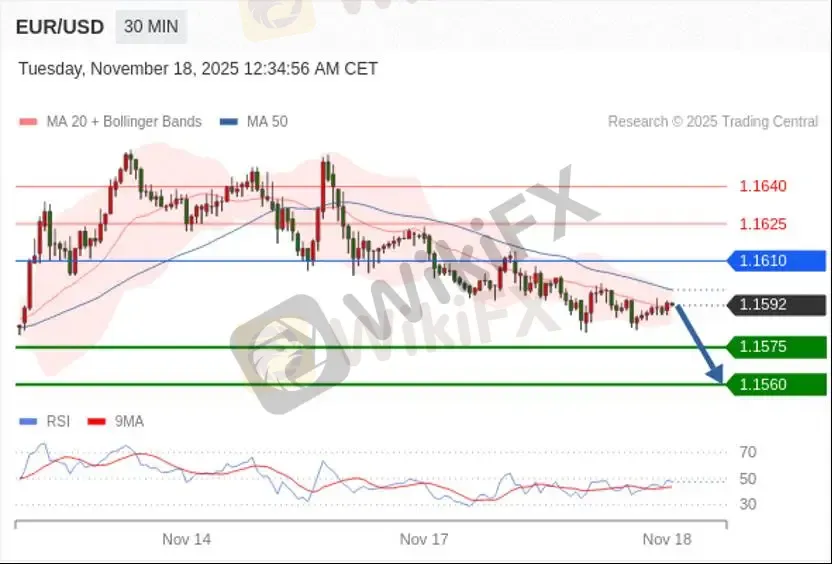This screenshot has height=564, width=832.
Task: Click the RSI 50 level label
Action: pos(748,479)
